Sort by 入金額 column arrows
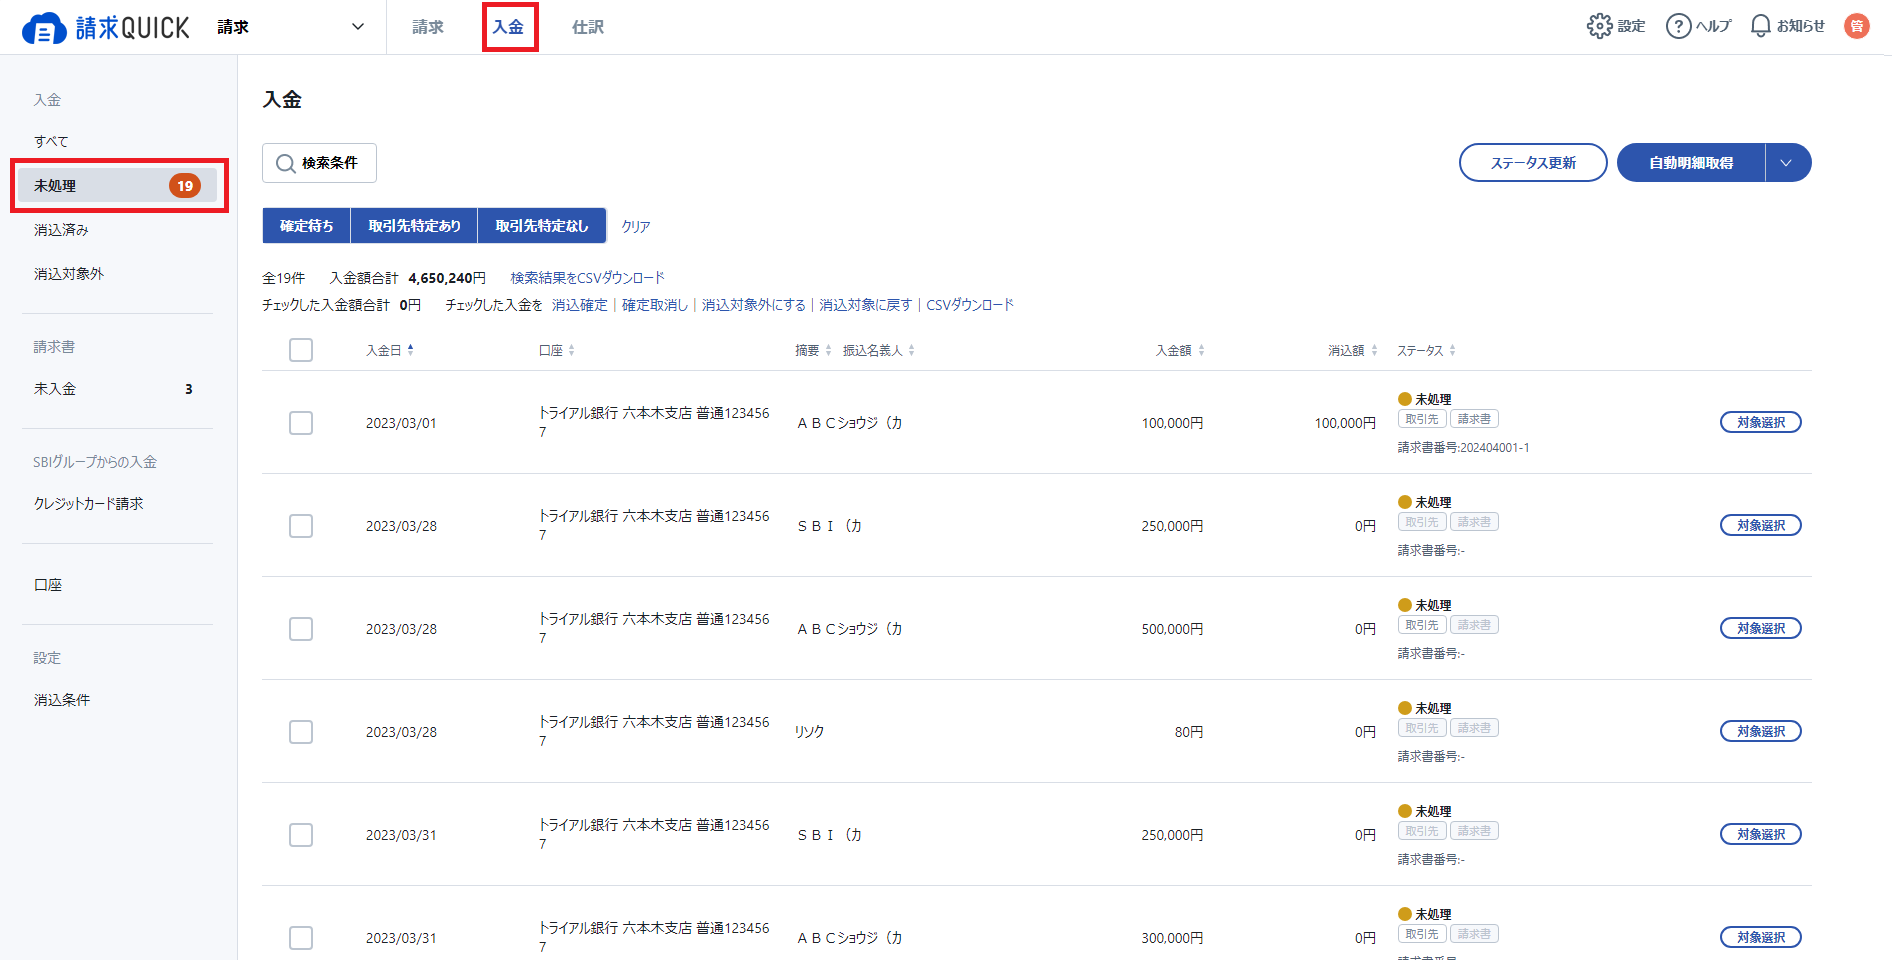The image size is (1892, 960). (x=1201, y=350)
